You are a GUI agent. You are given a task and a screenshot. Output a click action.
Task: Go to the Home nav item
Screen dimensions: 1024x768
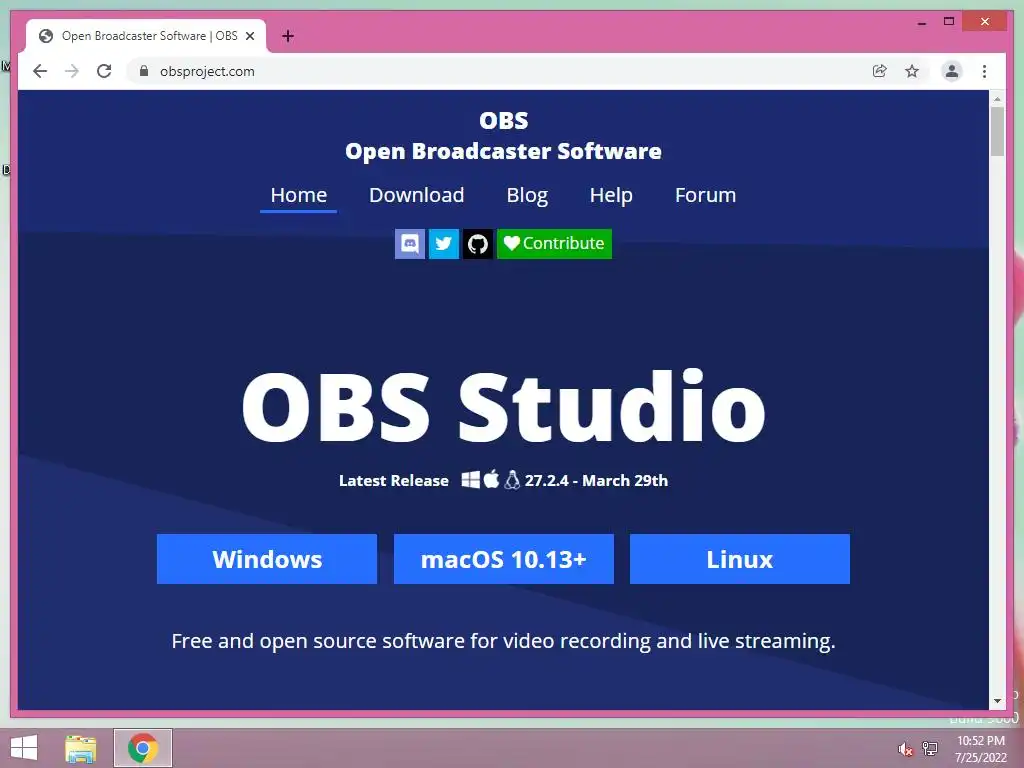click(298, 195)
